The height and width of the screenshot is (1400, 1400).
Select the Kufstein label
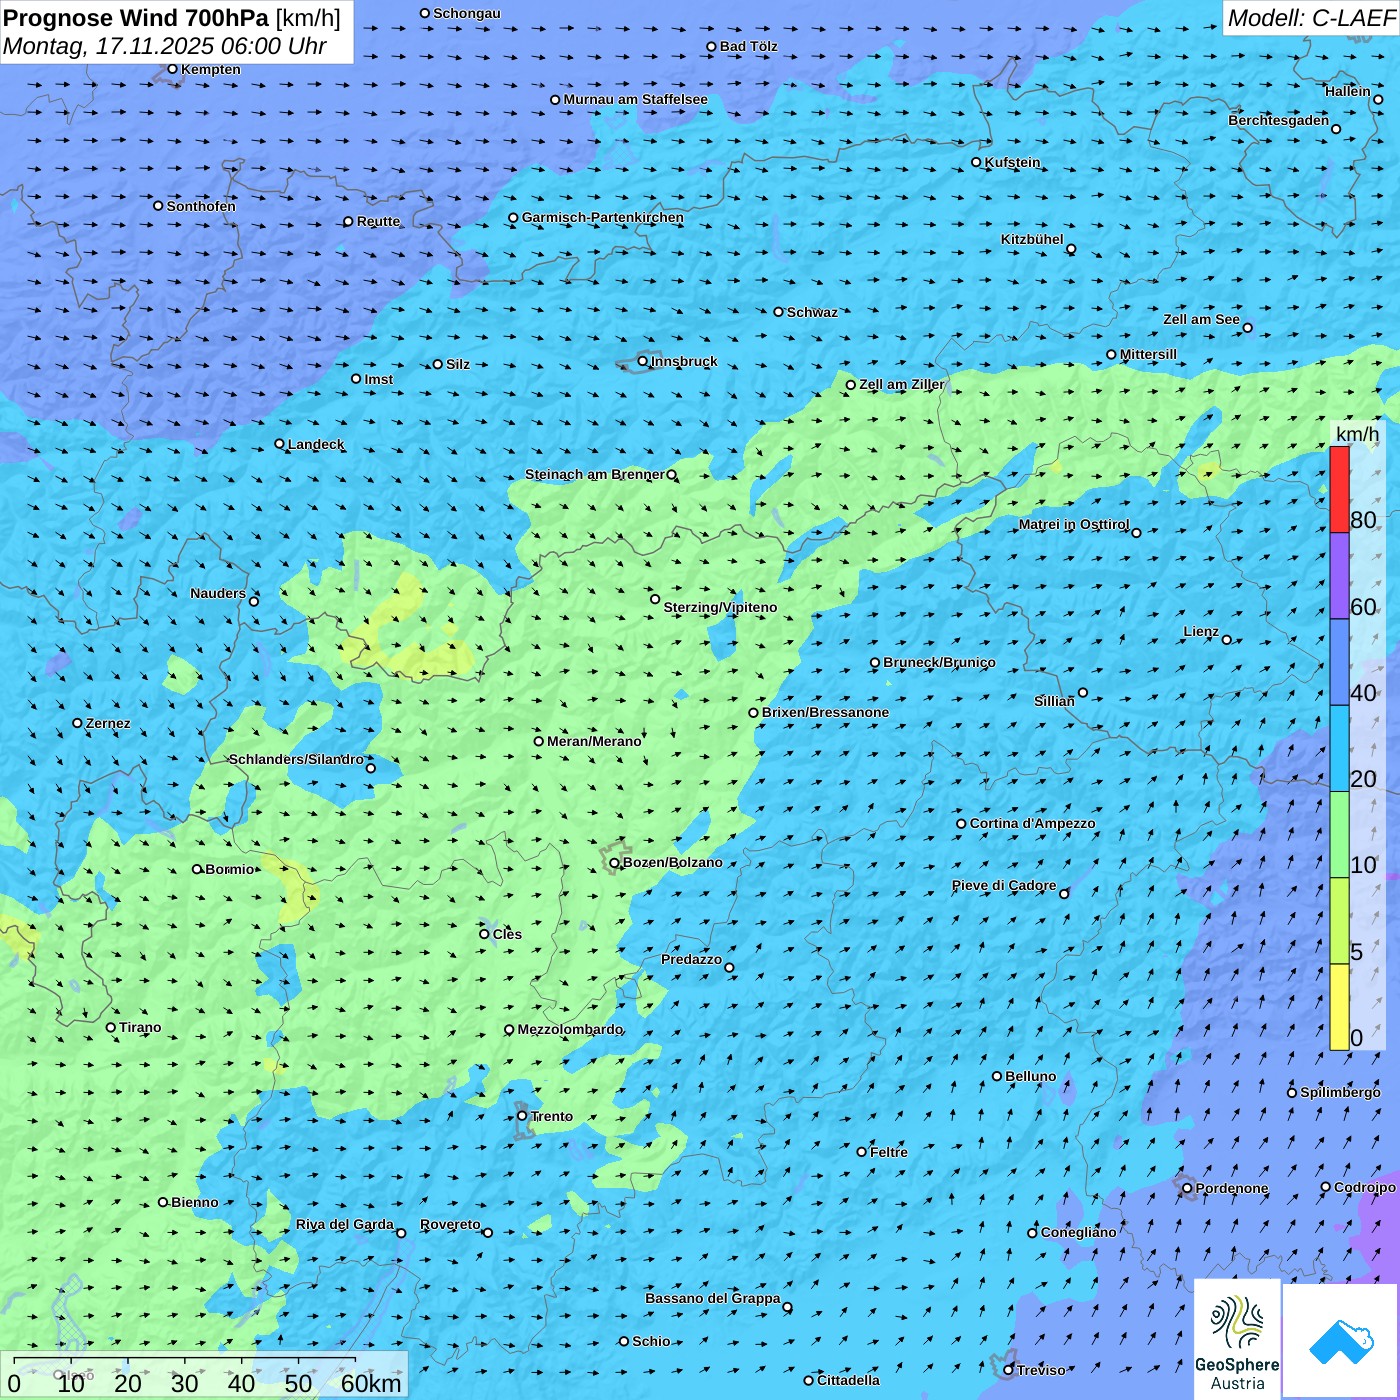pos(1012,162)
